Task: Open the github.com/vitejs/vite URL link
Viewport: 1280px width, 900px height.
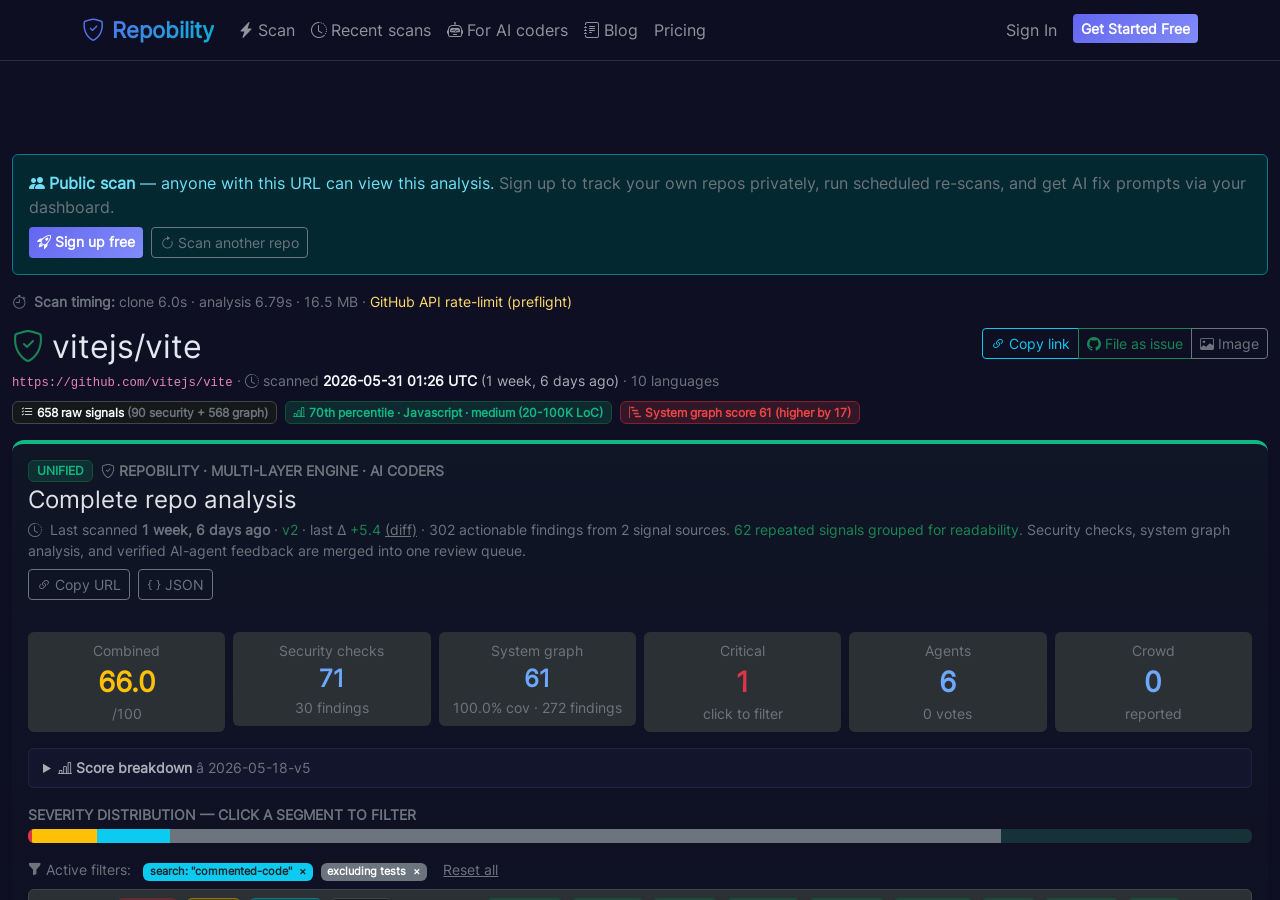Action: pyautogui.click(x=122, y=382)
